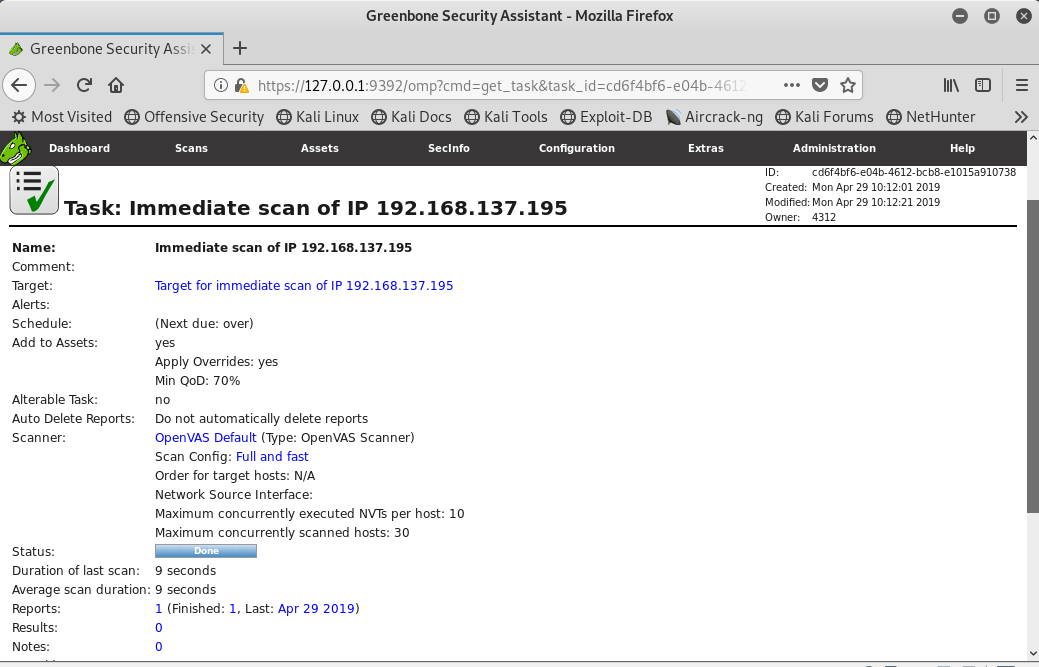Screen dimensions: 1039x667
Task: Click the task checklist icon beside the title
Action: click(34, 191)
